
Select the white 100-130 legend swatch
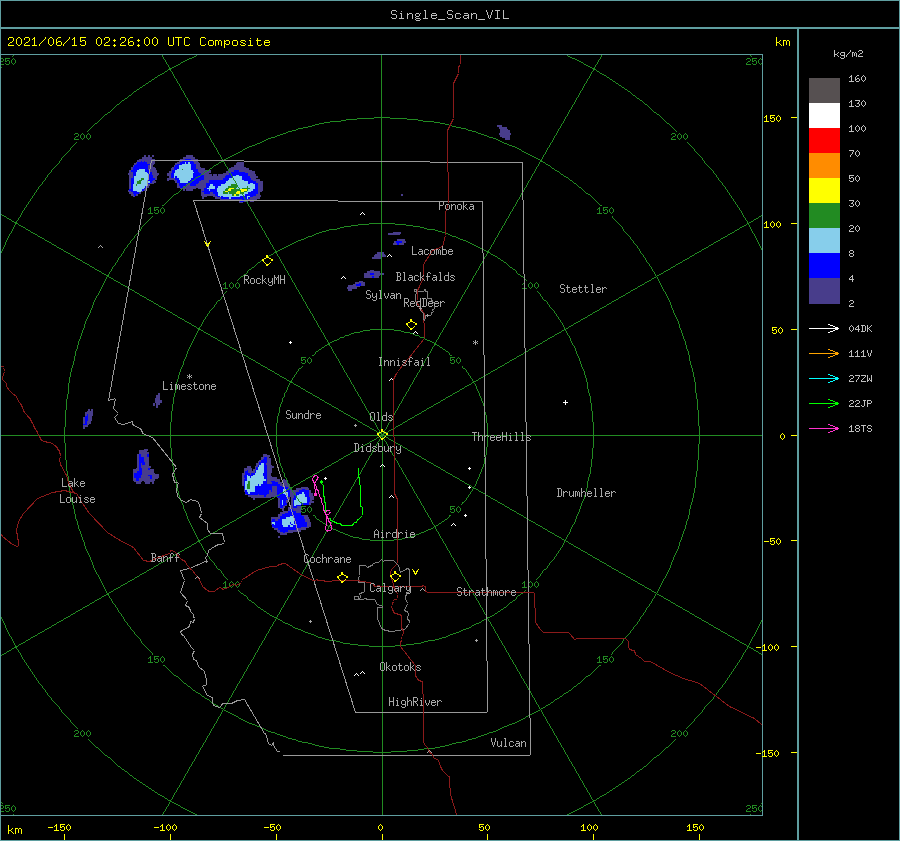824,116
